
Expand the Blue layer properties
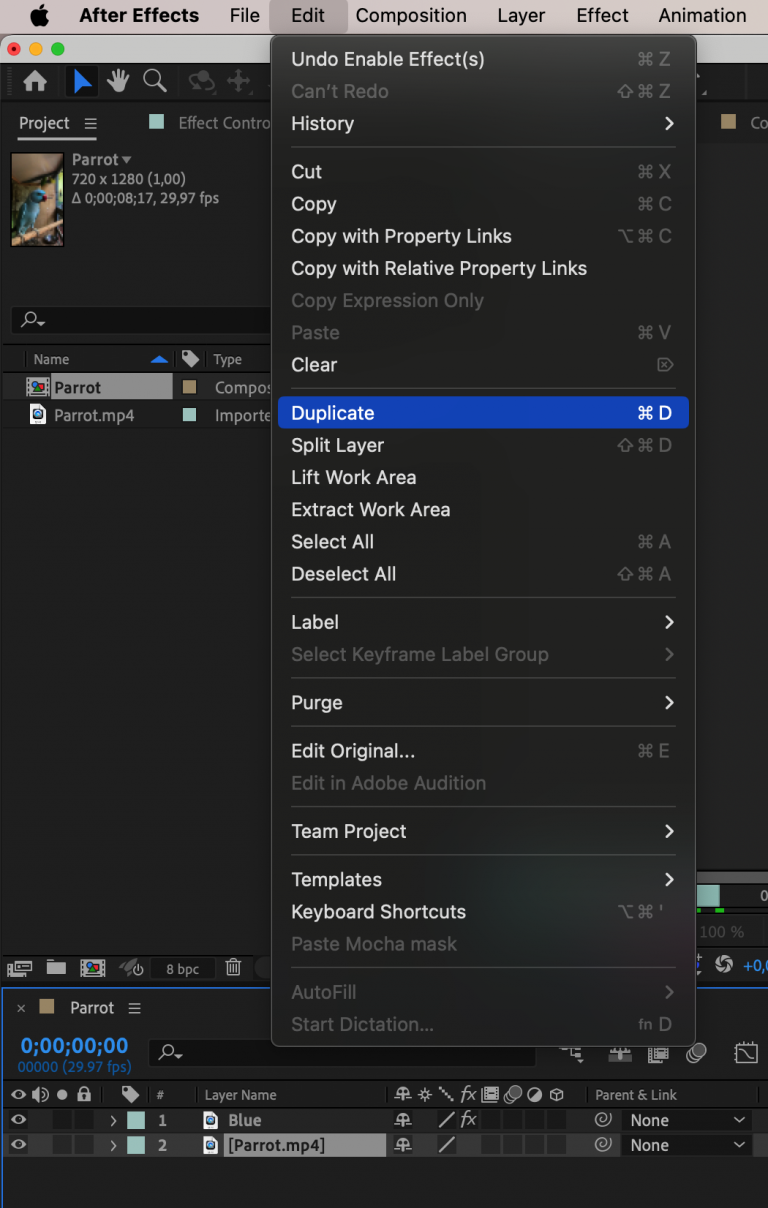[113, 1120]
